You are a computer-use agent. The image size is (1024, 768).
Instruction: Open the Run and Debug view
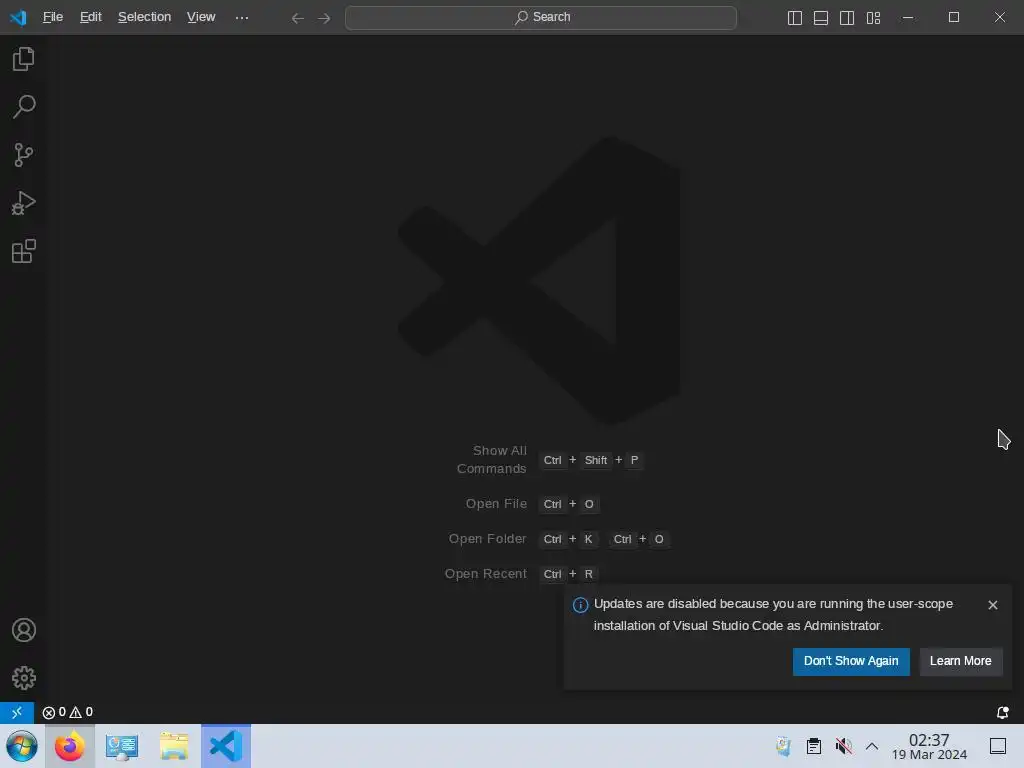[x=24, y=203]
